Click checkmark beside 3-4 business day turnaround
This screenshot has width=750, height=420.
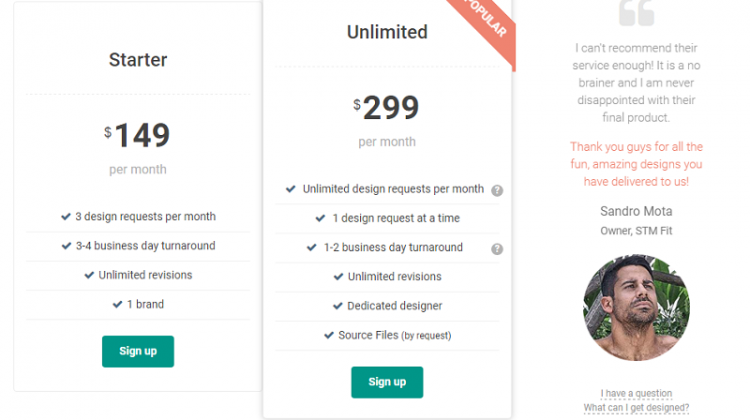pyautogui.click(x=66, y=246)
